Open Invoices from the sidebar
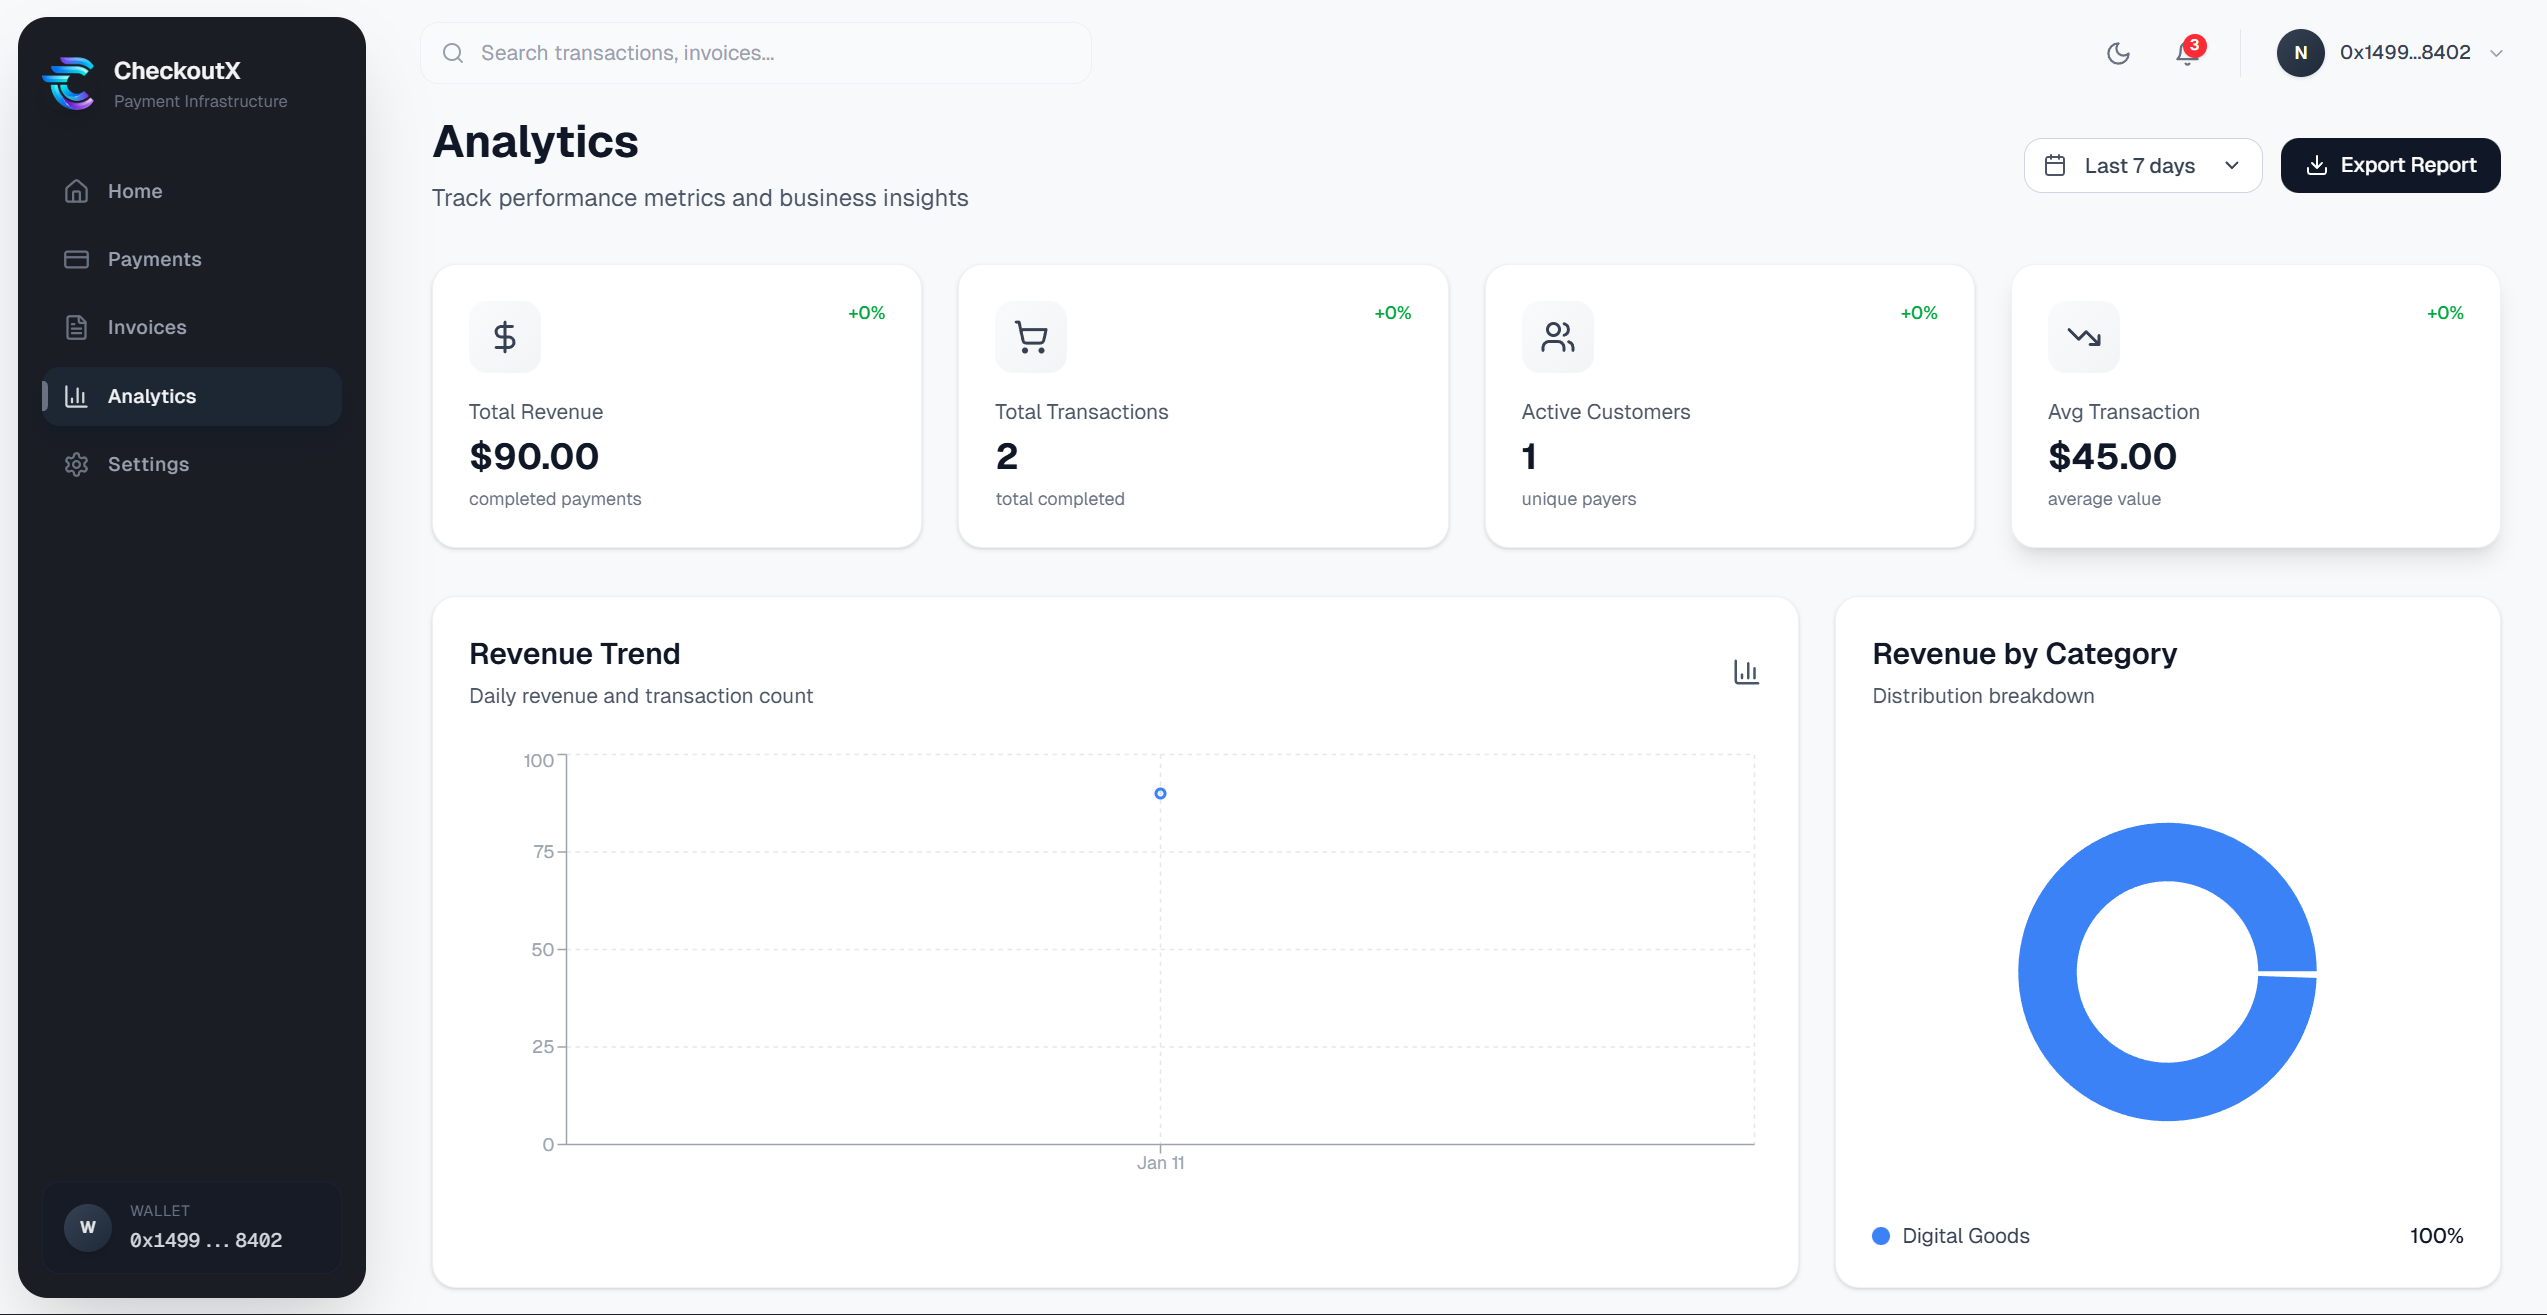 coord(147,327)
